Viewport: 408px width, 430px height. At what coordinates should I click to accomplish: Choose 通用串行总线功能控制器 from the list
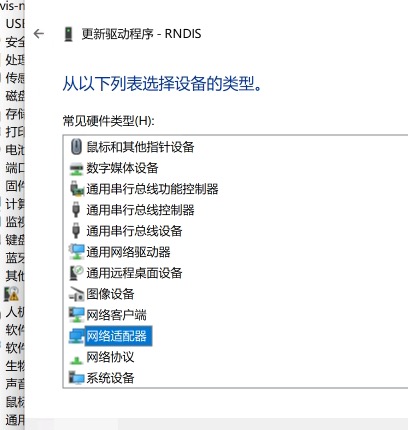(152, 189)
